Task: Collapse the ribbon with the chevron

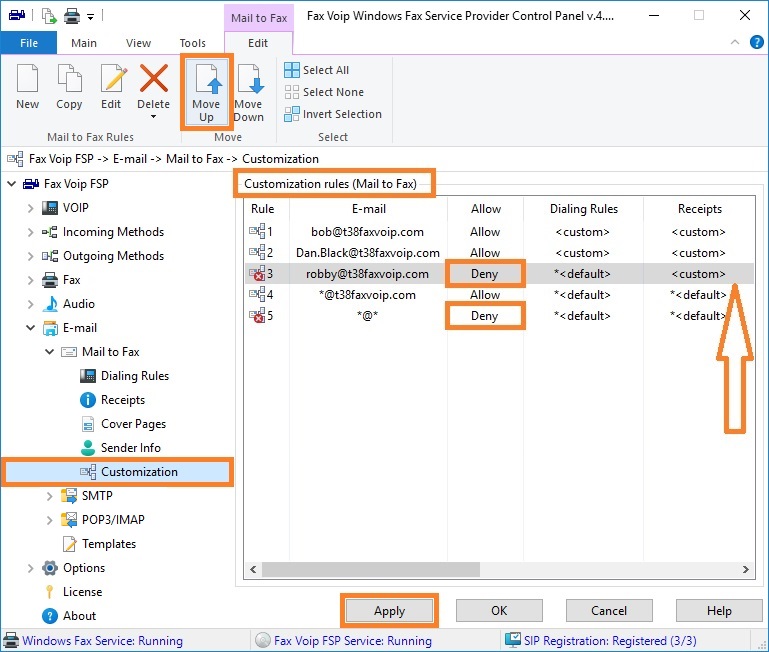Action: [735, 42]
